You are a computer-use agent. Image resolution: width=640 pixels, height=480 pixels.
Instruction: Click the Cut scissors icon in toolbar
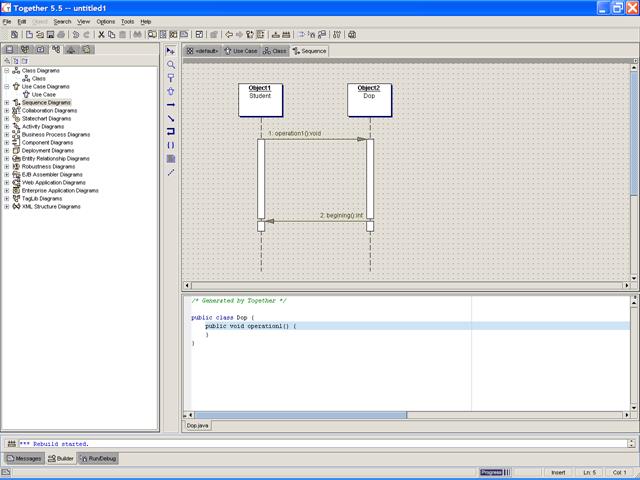100,34
